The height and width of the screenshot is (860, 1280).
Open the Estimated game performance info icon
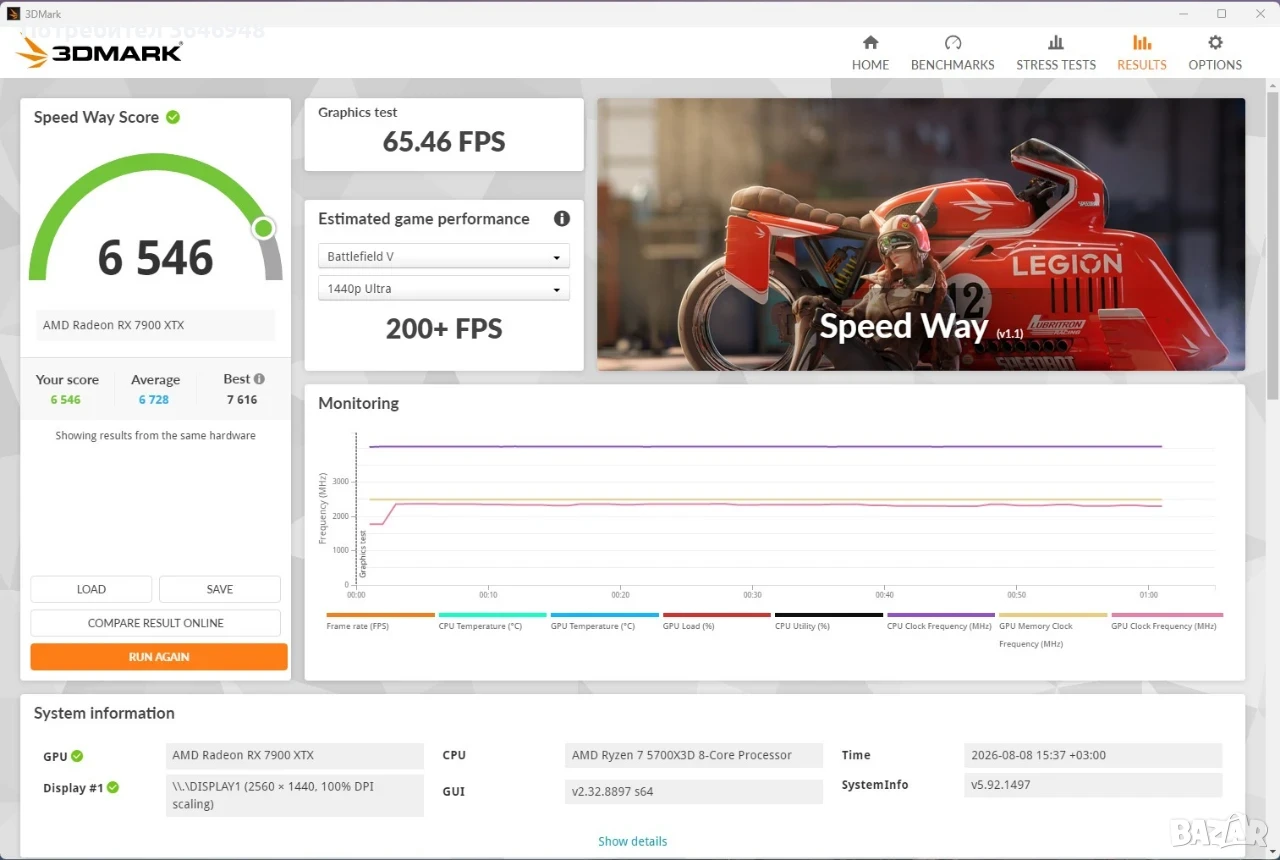point(562,218)
